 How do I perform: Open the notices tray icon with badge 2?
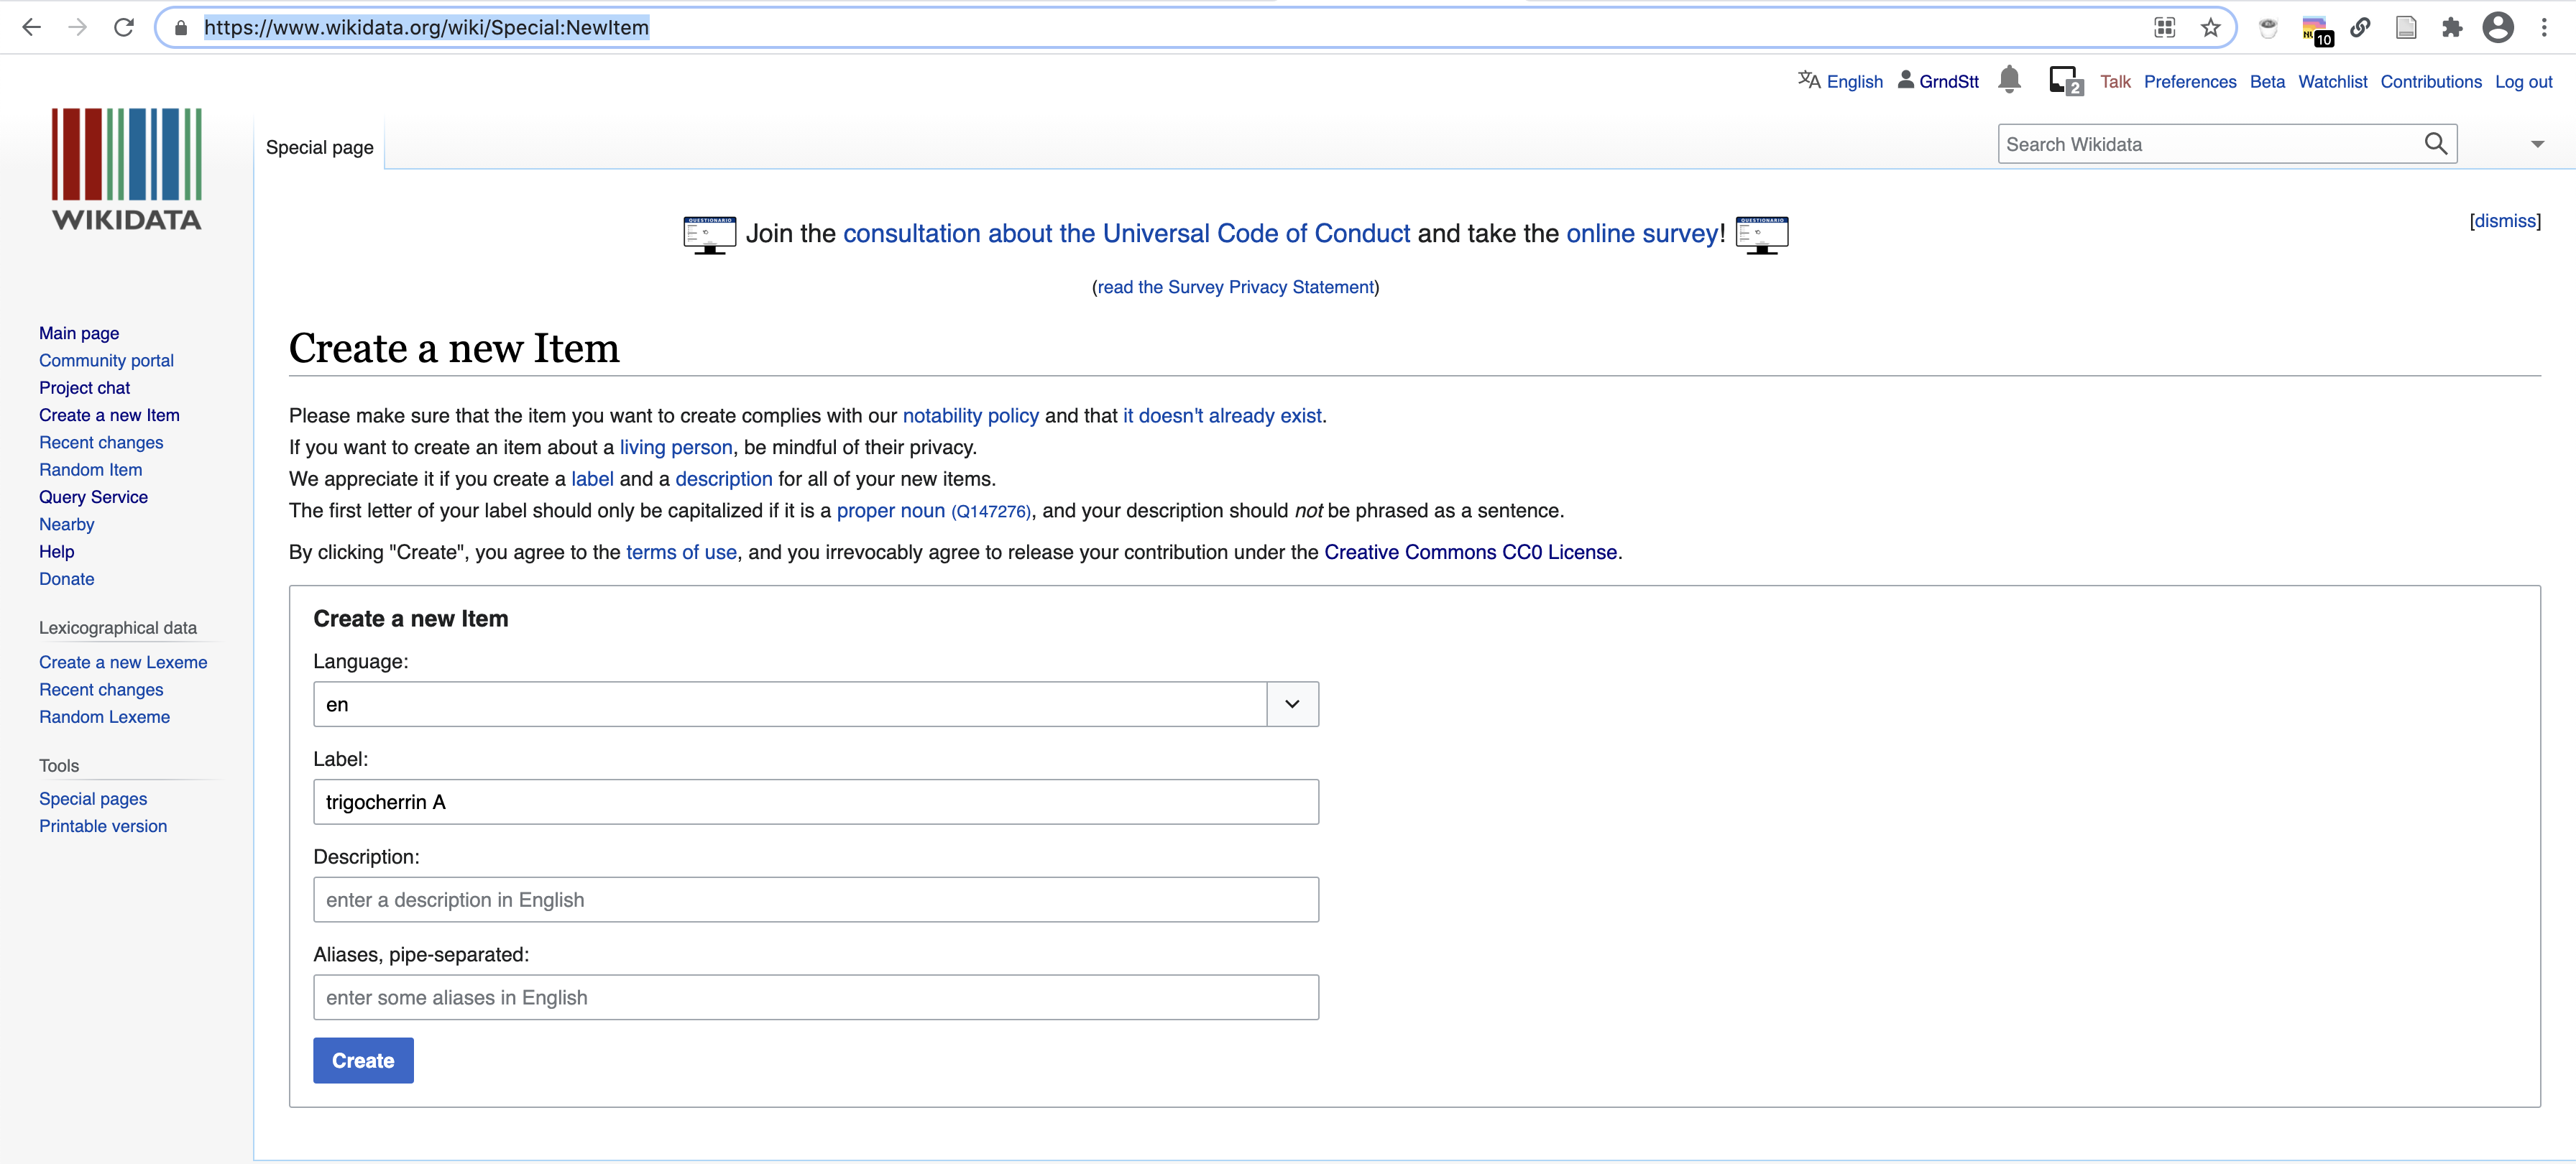[x=2066, y=81]
